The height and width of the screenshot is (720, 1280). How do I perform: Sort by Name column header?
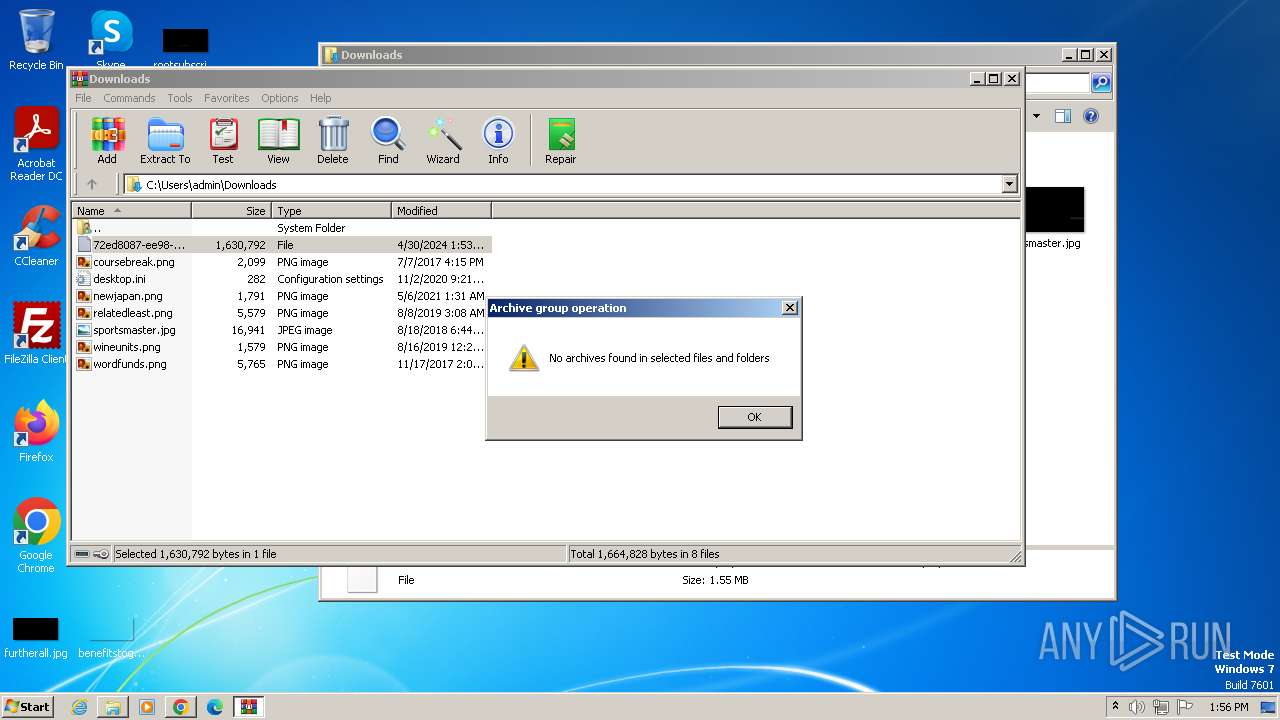point(131,211)
